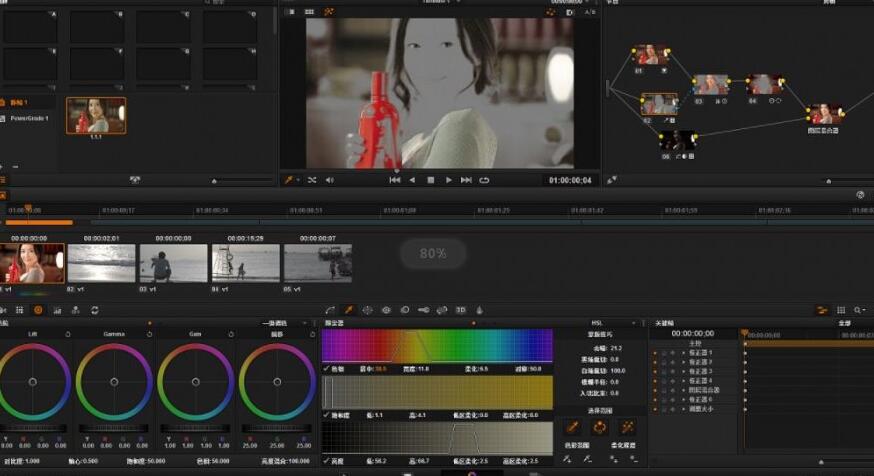The width and height of the screenshot is (874, 476).
Task: Click the viewer timecode 01:00:00:04
Action: coord(570,180)
